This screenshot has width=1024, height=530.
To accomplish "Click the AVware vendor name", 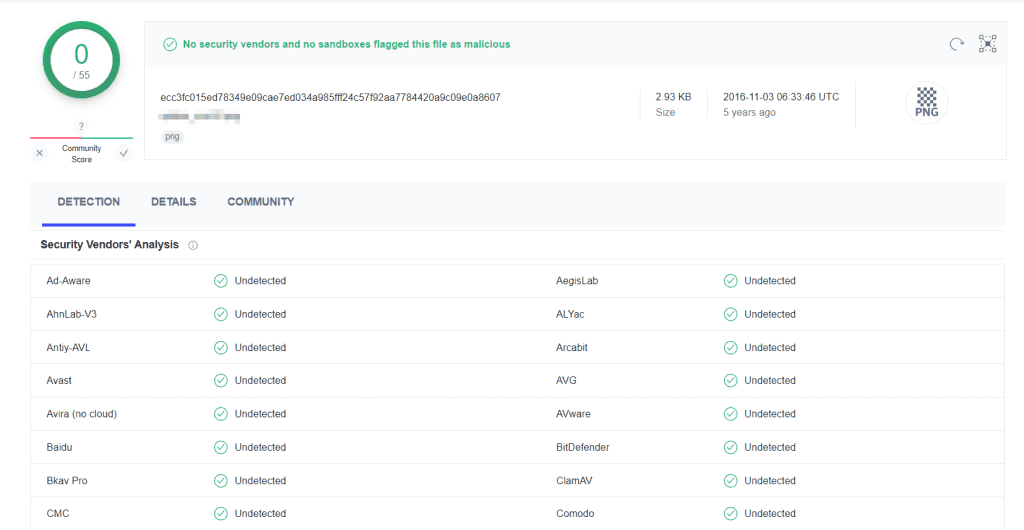I will 573,414.
